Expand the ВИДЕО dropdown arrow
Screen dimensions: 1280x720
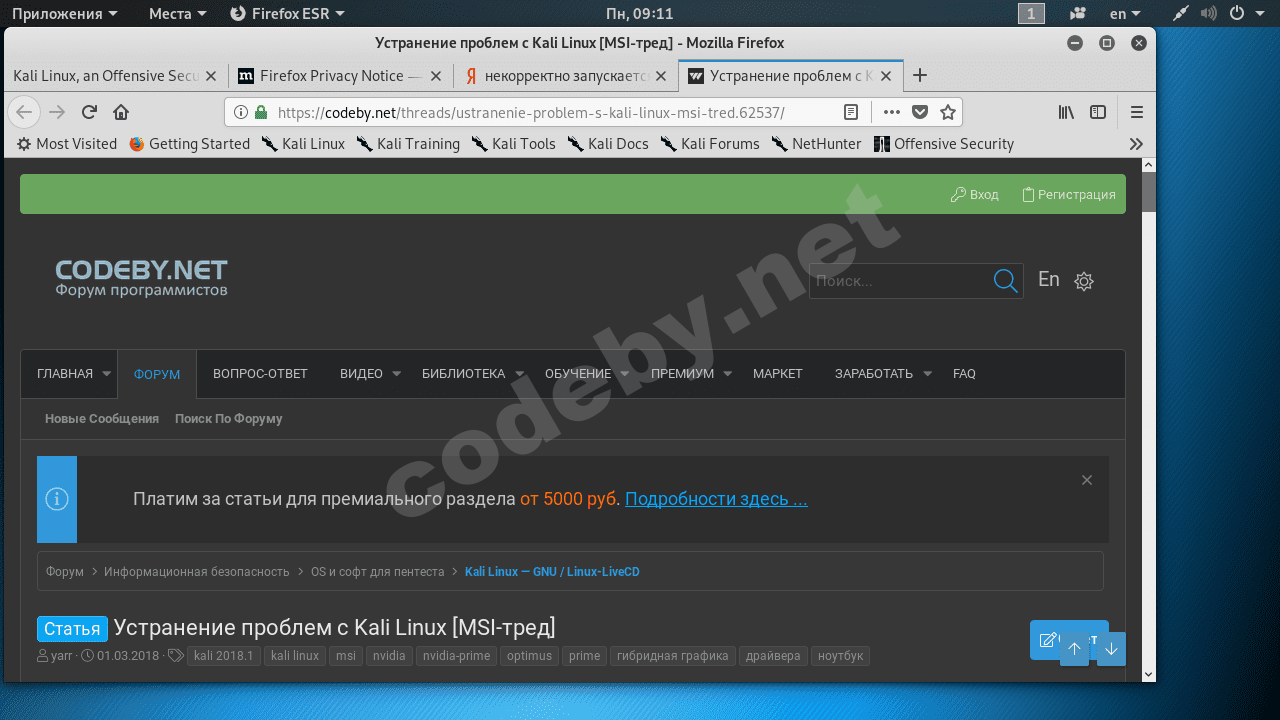point(396,374)
